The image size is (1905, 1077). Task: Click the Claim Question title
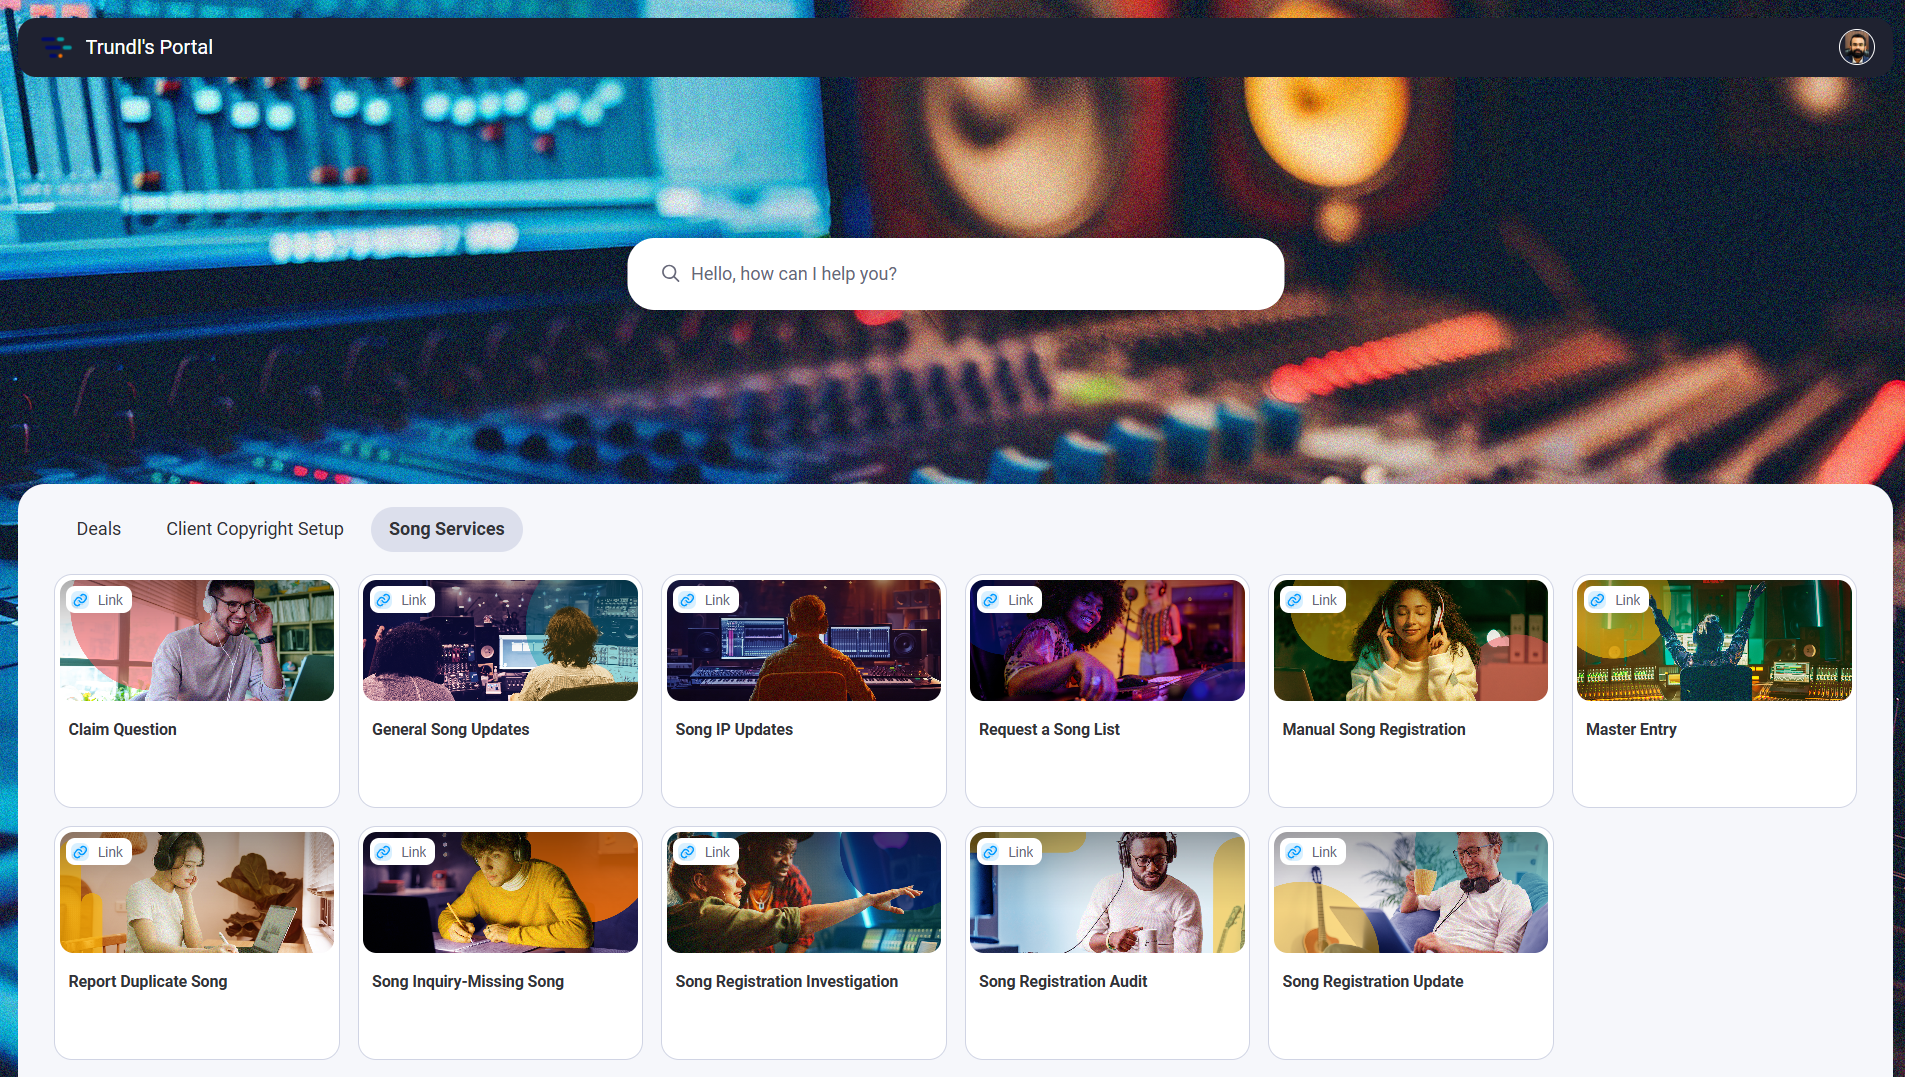(123, 730)
